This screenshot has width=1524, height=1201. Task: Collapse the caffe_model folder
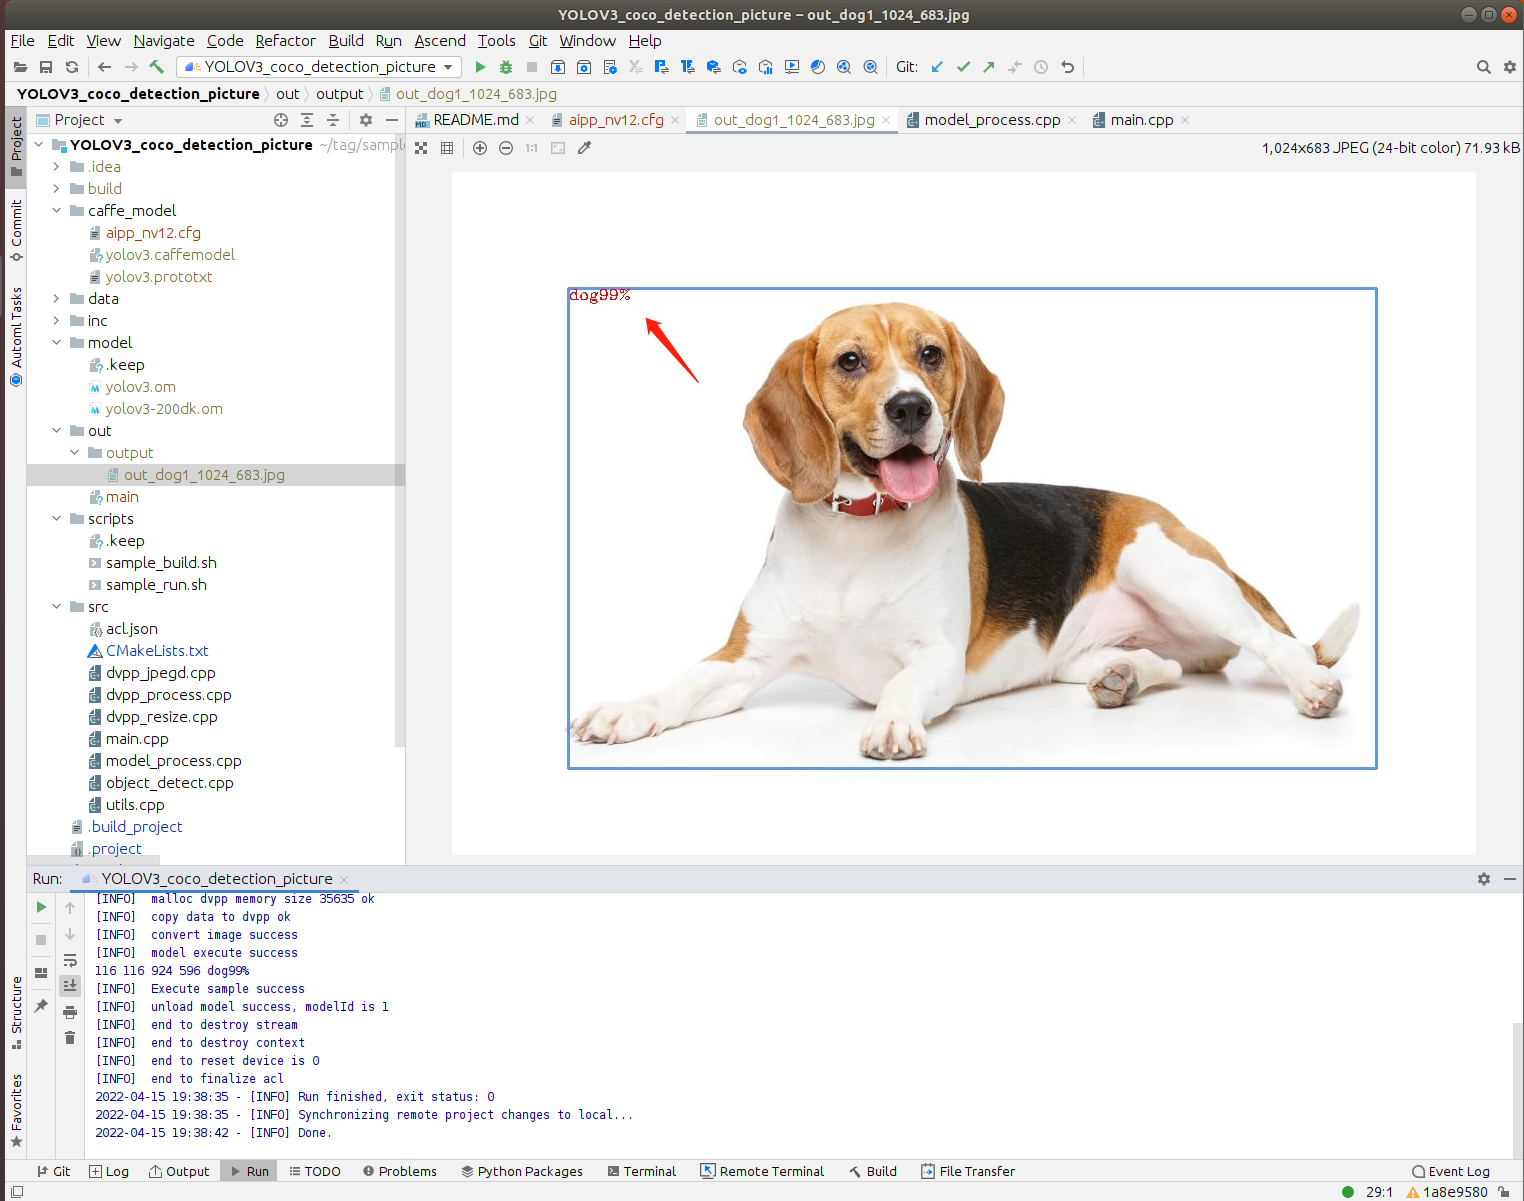pyautogui.click(x=57, y=211)
